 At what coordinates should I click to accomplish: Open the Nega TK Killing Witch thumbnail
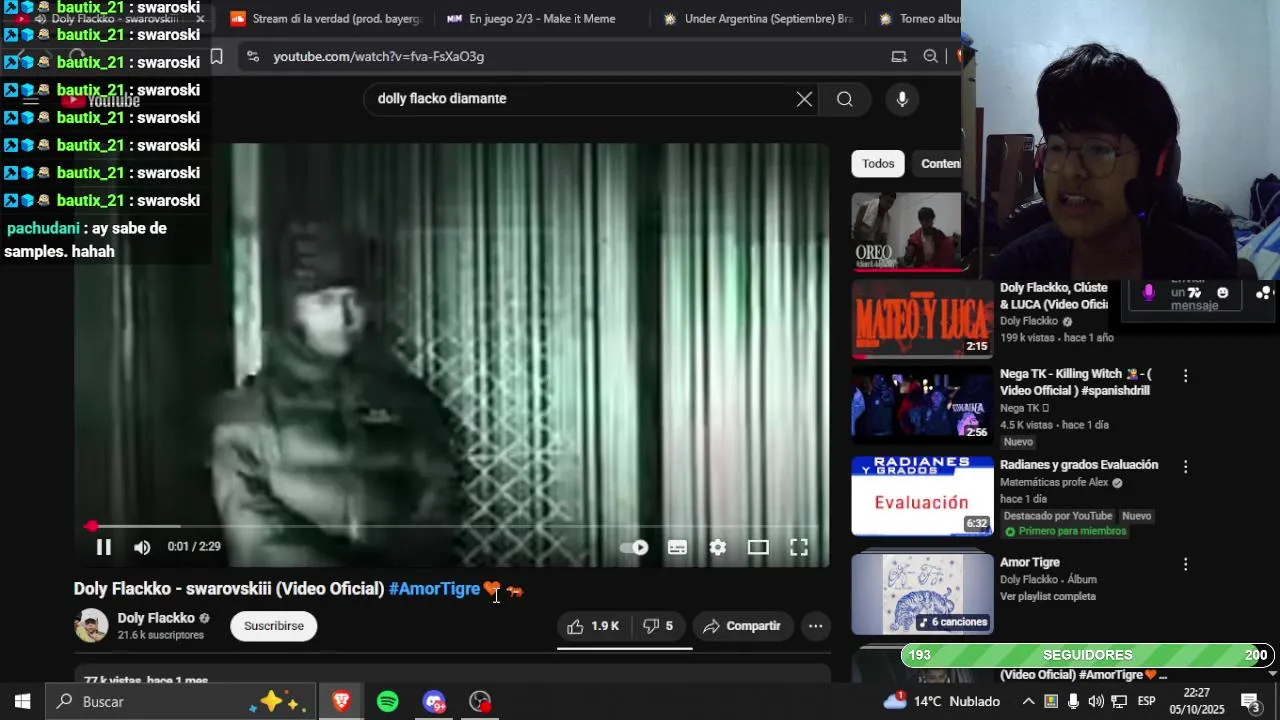click(922, 405)
